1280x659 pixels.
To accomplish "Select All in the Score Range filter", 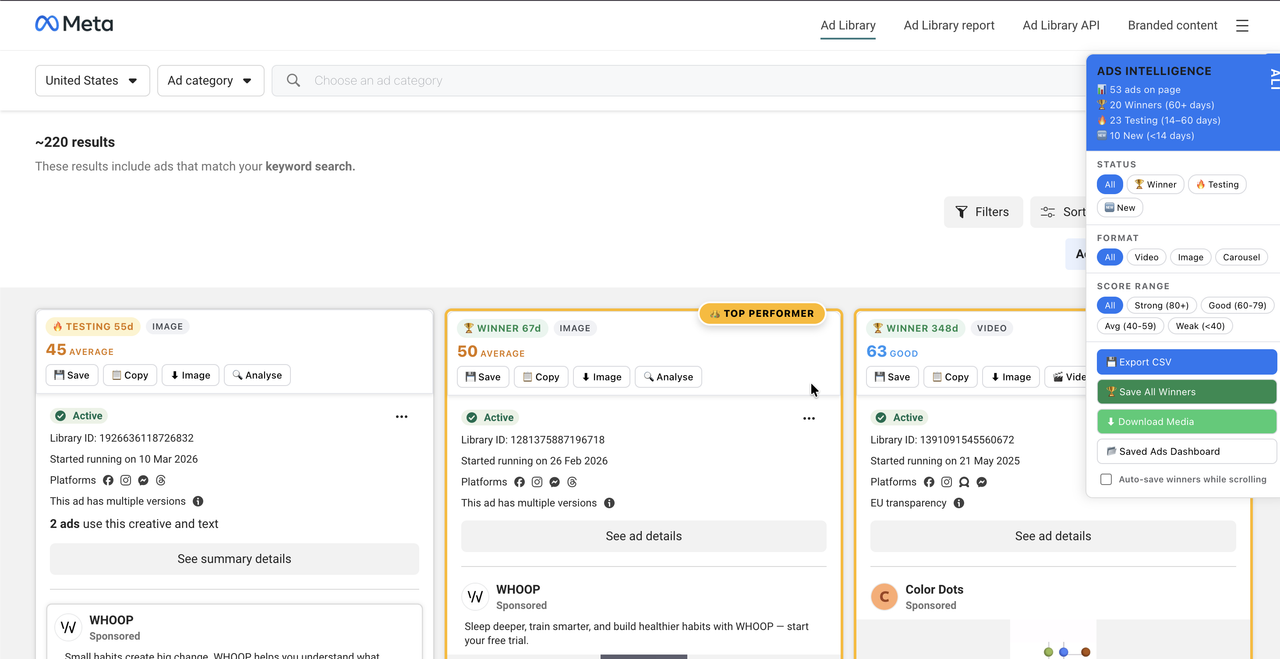I will click(1109, 305).
